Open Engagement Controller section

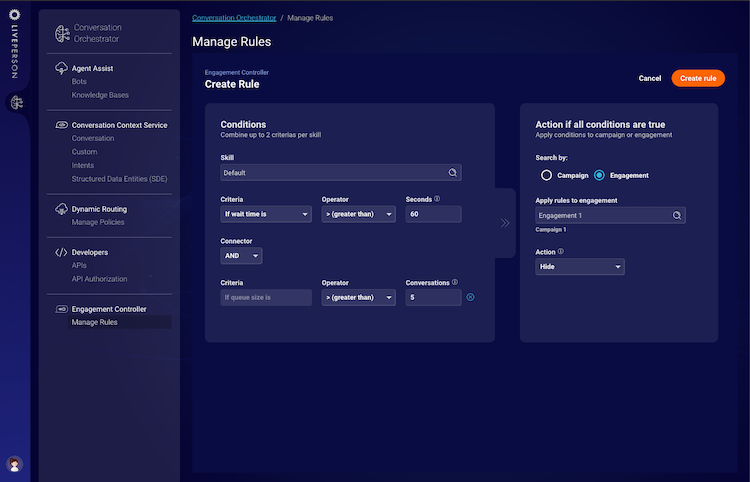109,309
